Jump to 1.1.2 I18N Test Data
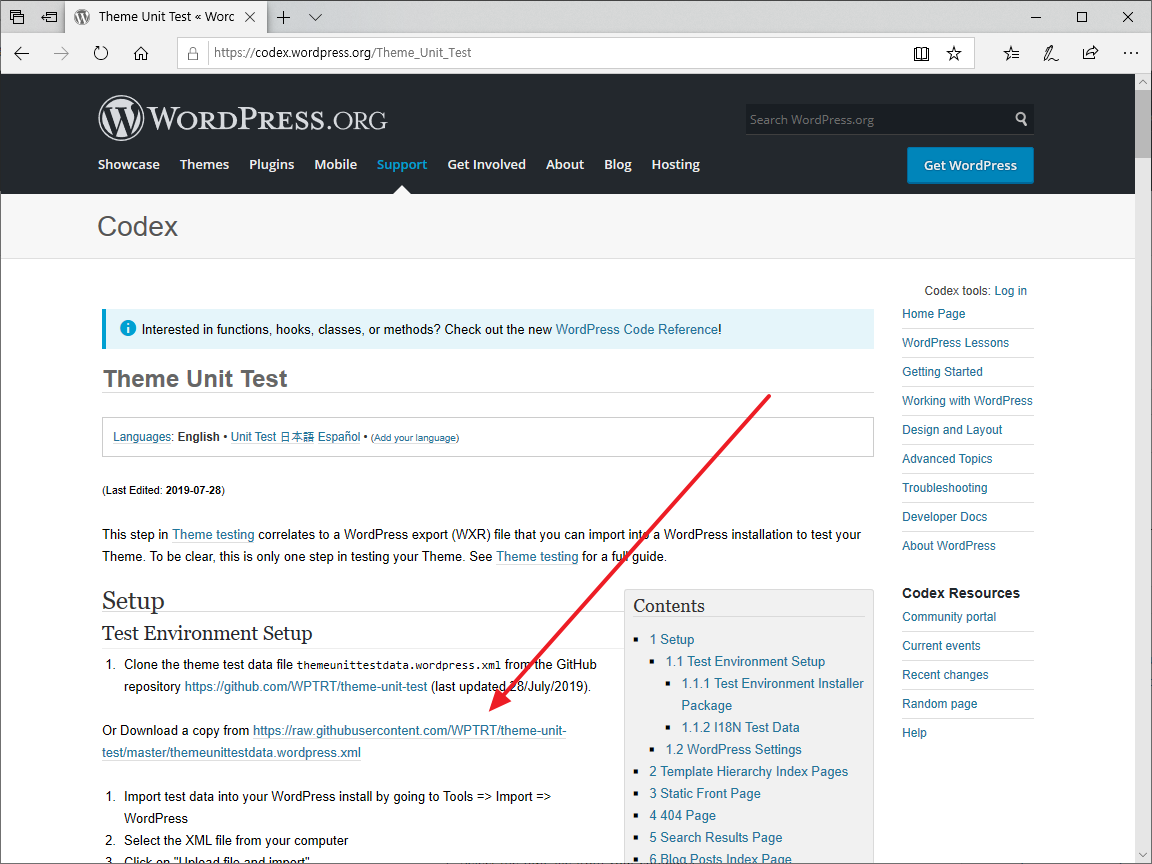The width and height of the screenshot is (1152, 864). pyautogui.click(x=740, y=728)
